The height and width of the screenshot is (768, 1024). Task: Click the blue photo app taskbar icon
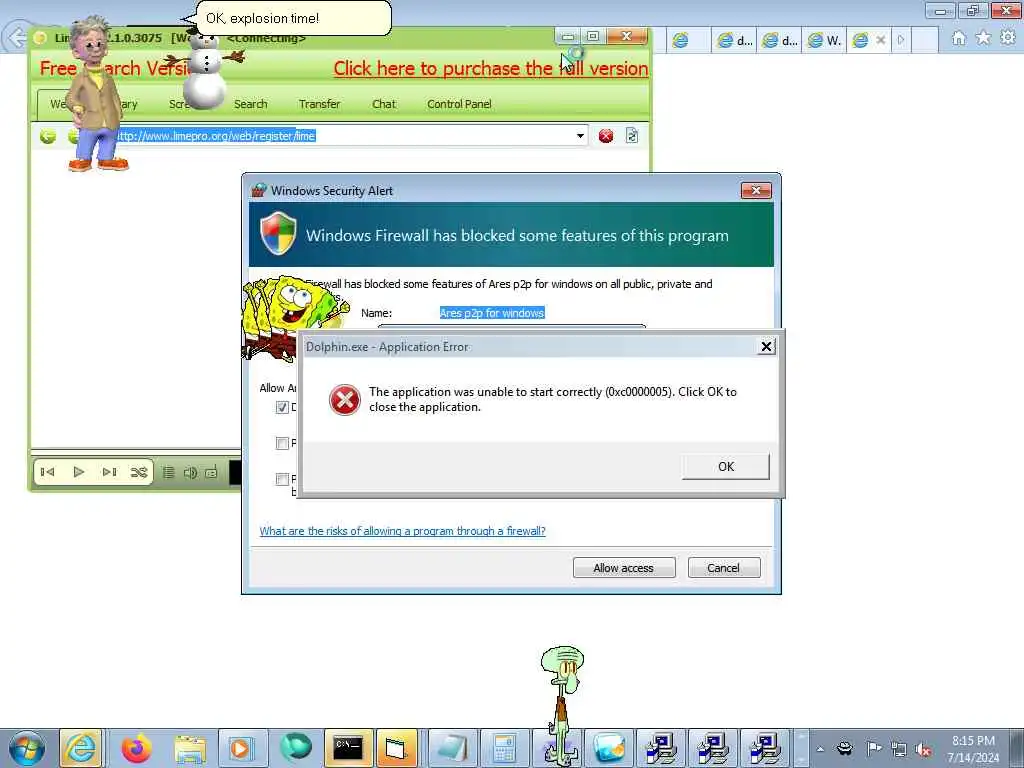[x=609, y=748]
